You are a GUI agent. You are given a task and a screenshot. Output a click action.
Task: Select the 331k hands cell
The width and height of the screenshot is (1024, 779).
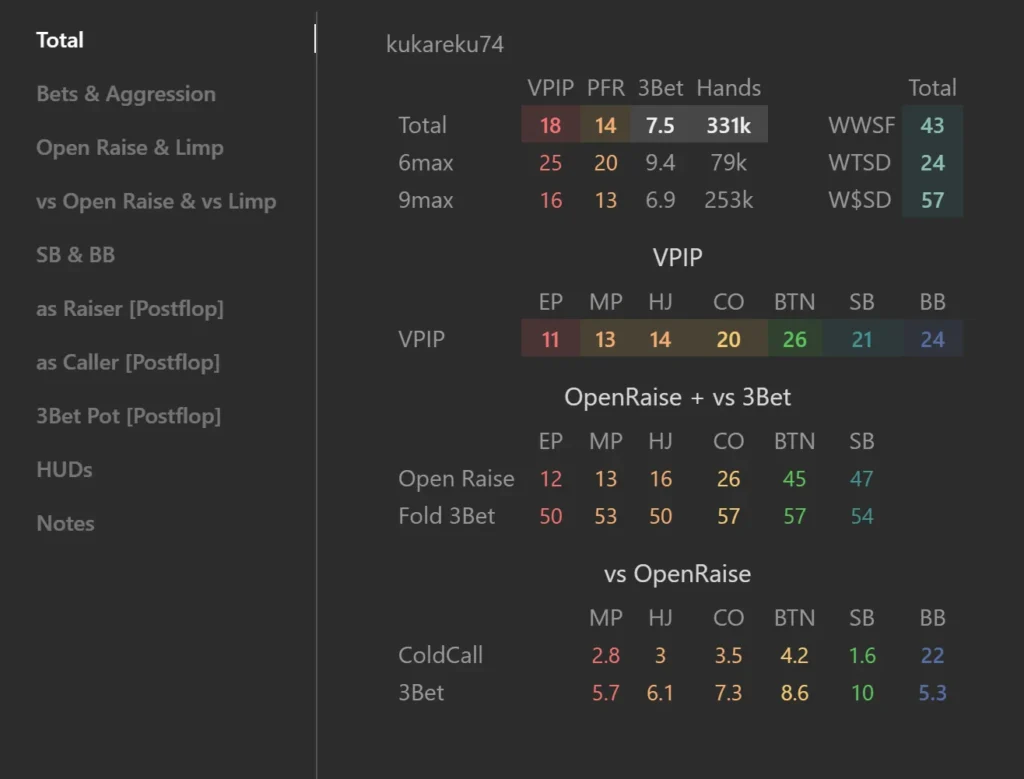click(x=728, y=124)
